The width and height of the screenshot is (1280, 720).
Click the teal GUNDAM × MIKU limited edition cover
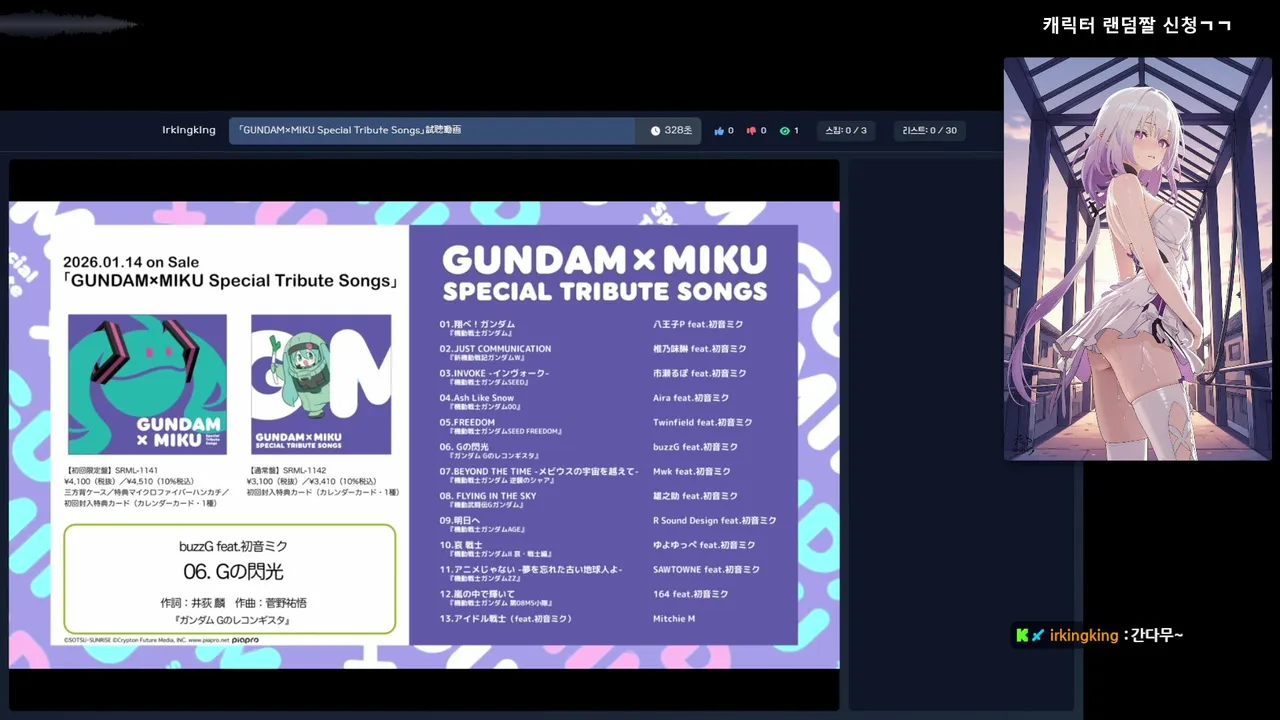click(x=147, y=385)
